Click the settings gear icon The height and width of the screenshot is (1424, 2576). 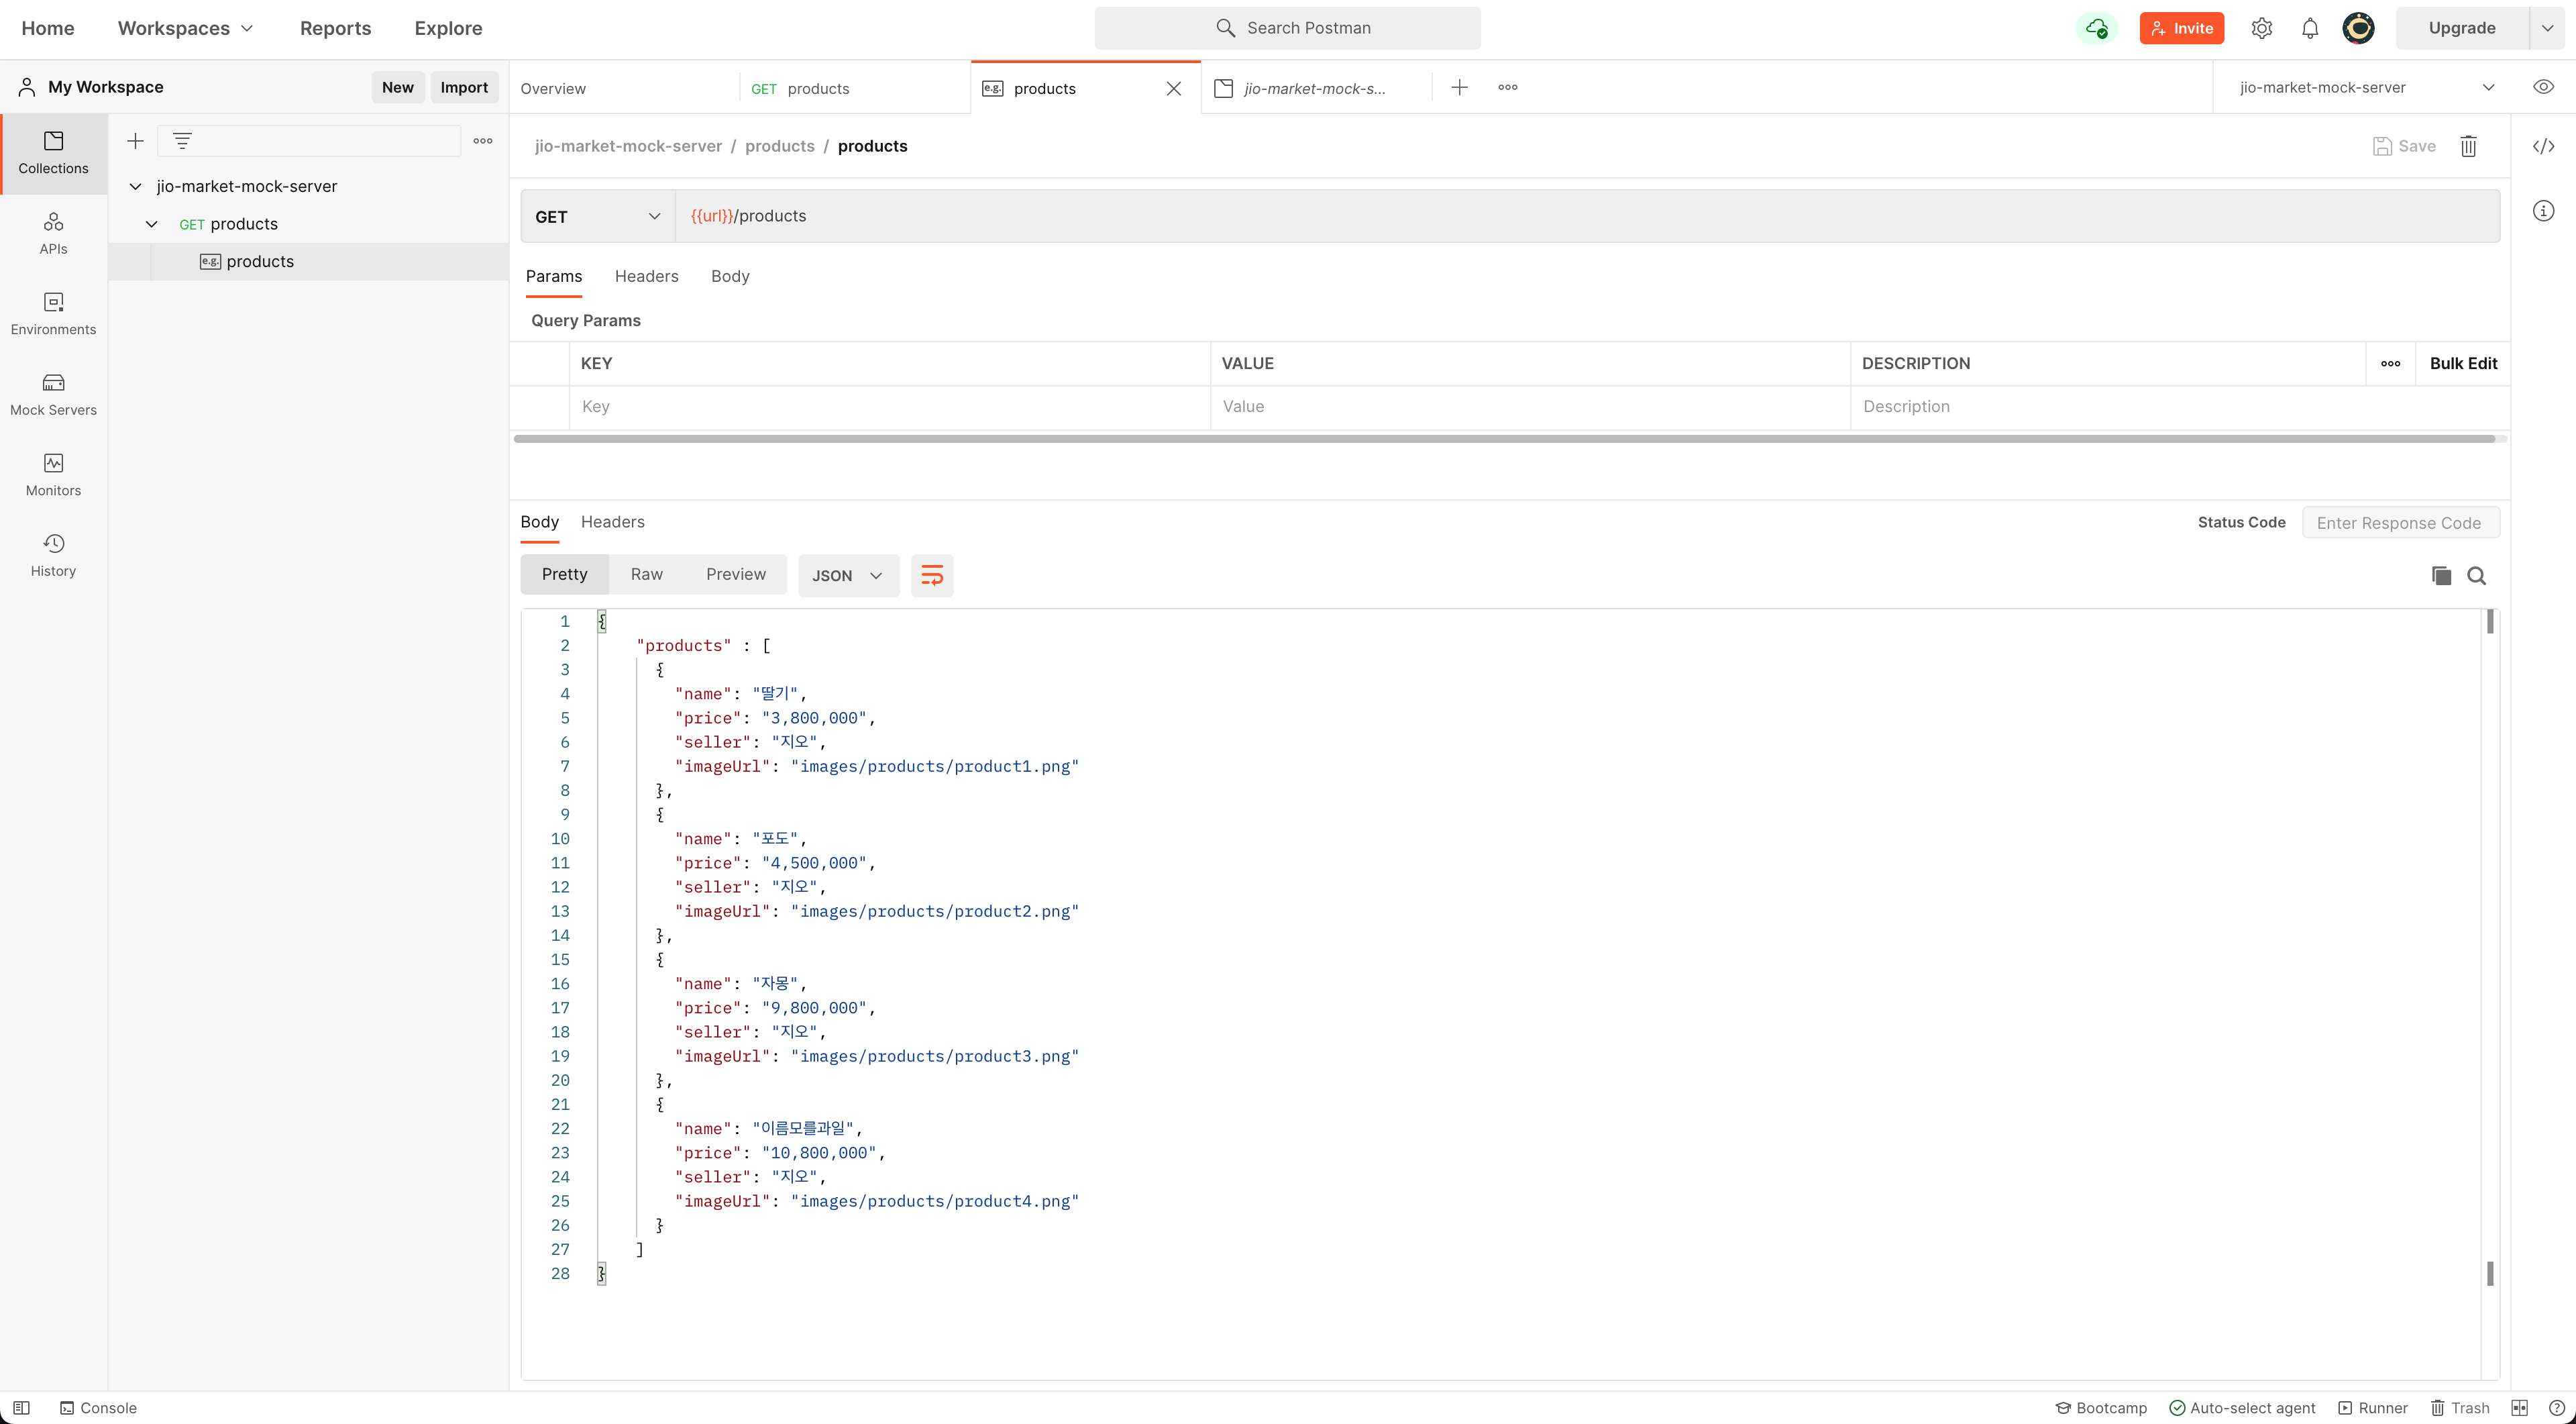2261,28
